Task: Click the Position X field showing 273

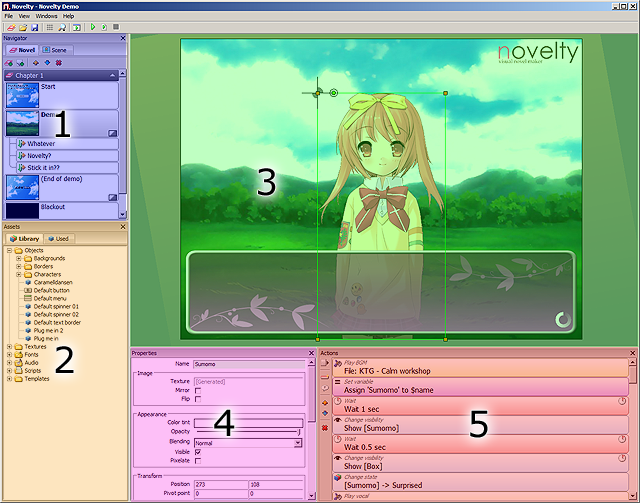Action: point(221,485)
